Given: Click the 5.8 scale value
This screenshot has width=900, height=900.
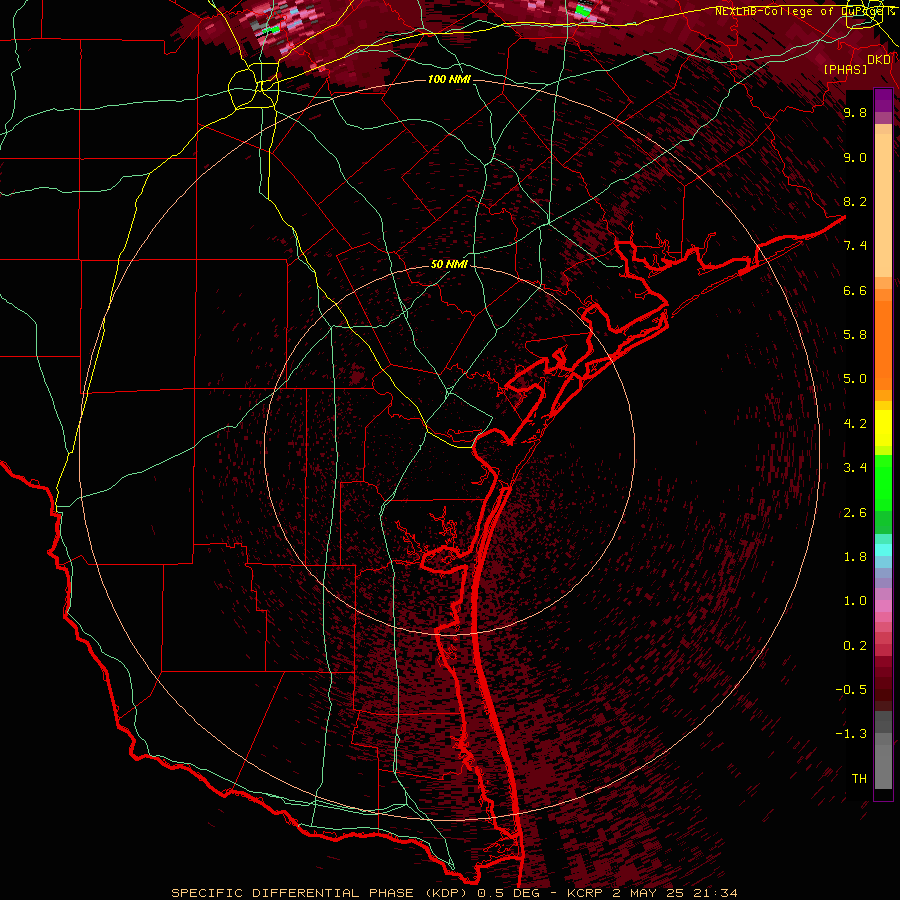Looking at the screenshot, I should [x=855, y=335].
